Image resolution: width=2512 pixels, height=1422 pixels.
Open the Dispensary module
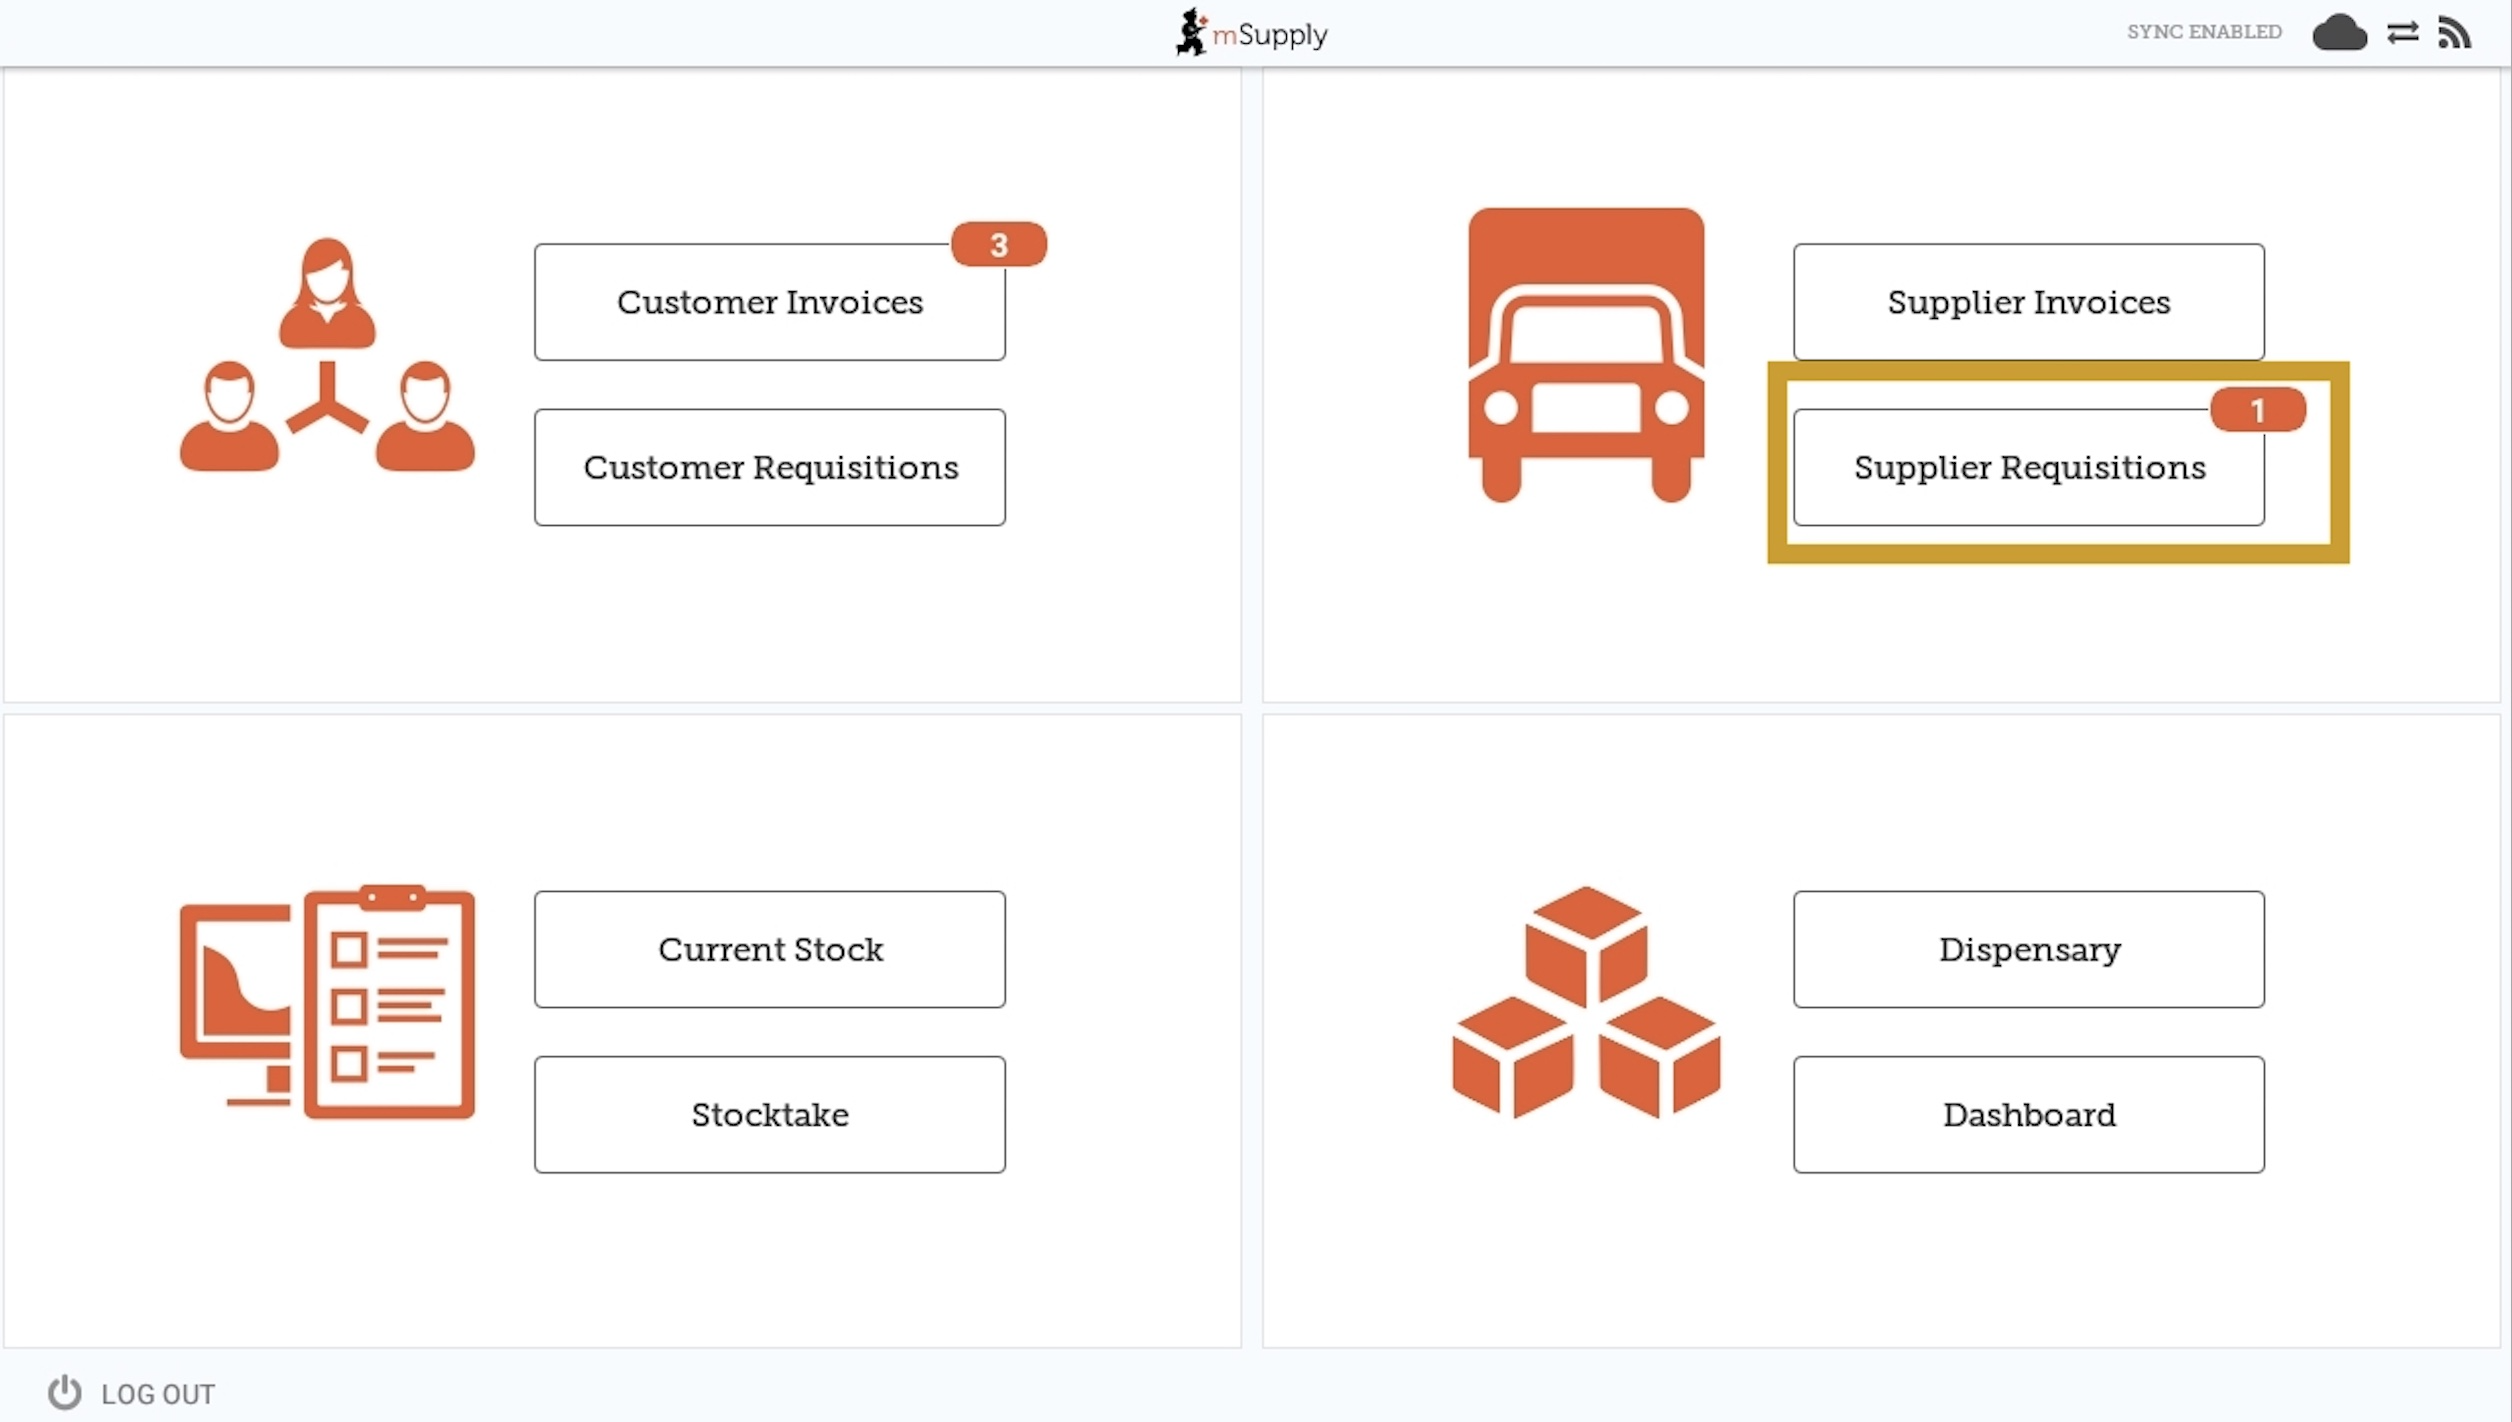click(x=2028, y=949)
